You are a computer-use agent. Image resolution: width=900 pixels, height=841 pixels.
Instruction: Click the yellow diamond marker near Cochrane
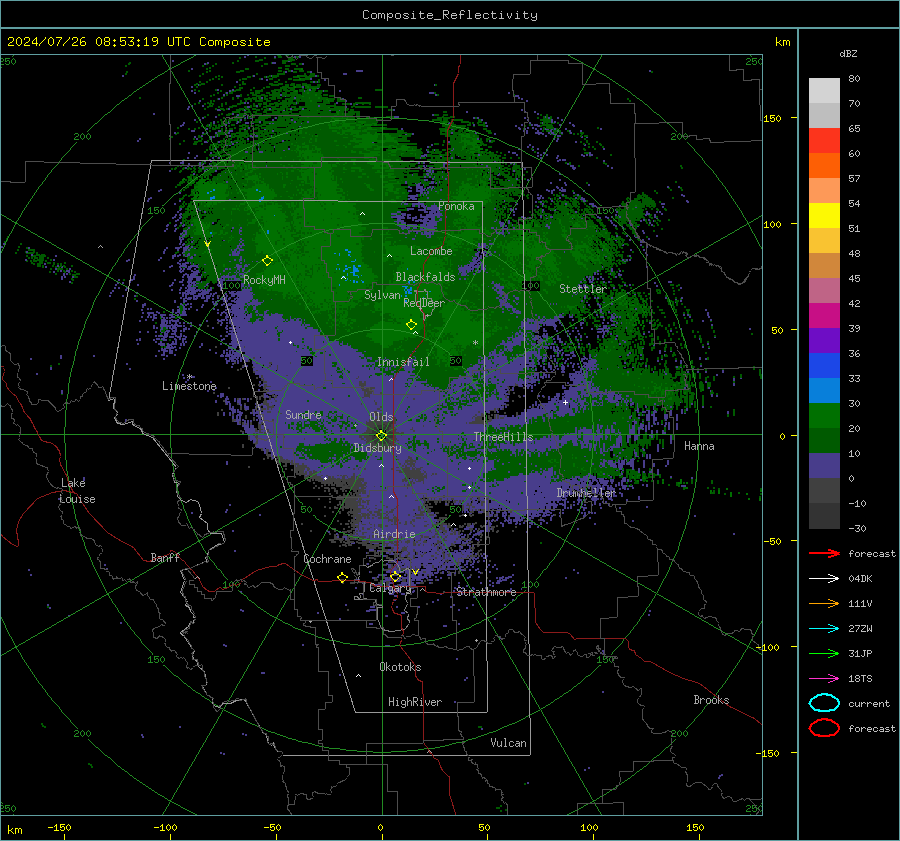coord(342,577)
